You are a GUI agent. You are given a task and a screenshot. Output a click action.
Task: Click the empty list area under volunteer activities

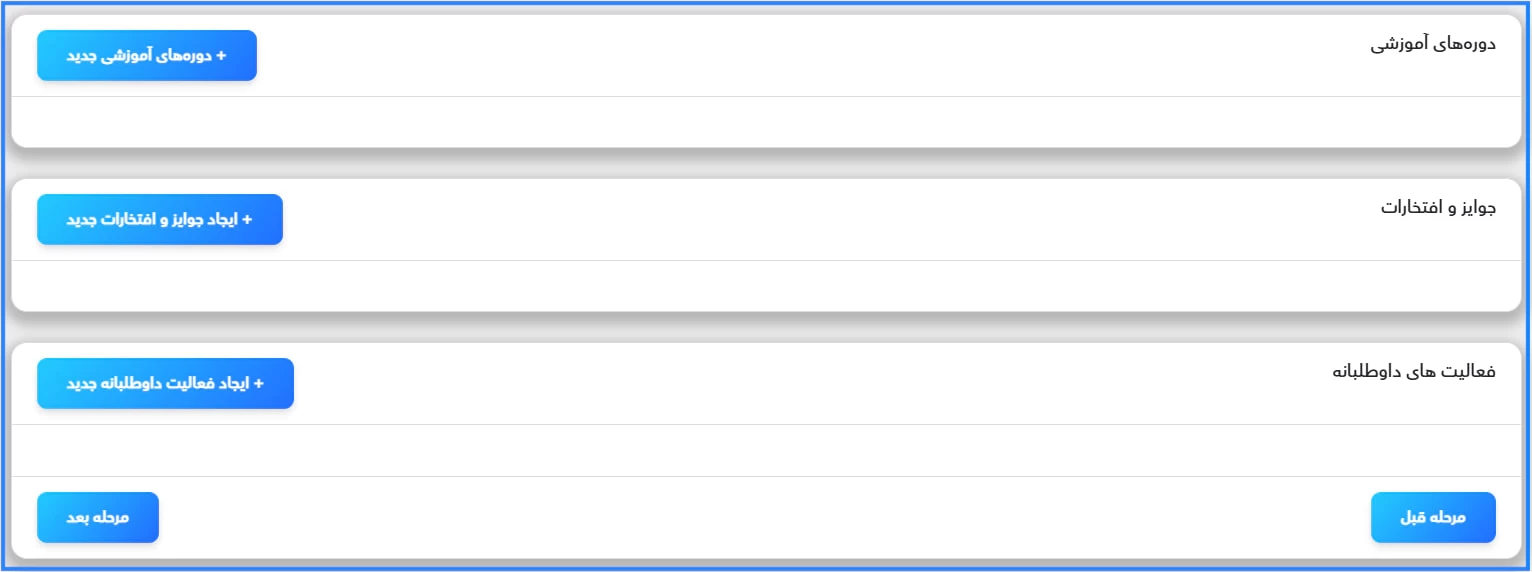coord(765,450)
